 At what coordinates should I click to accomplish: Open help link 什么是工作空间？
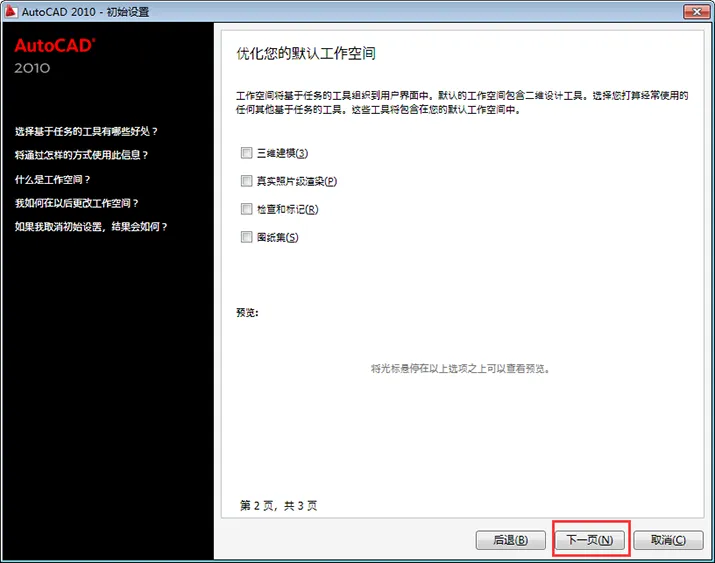(52, 180)
